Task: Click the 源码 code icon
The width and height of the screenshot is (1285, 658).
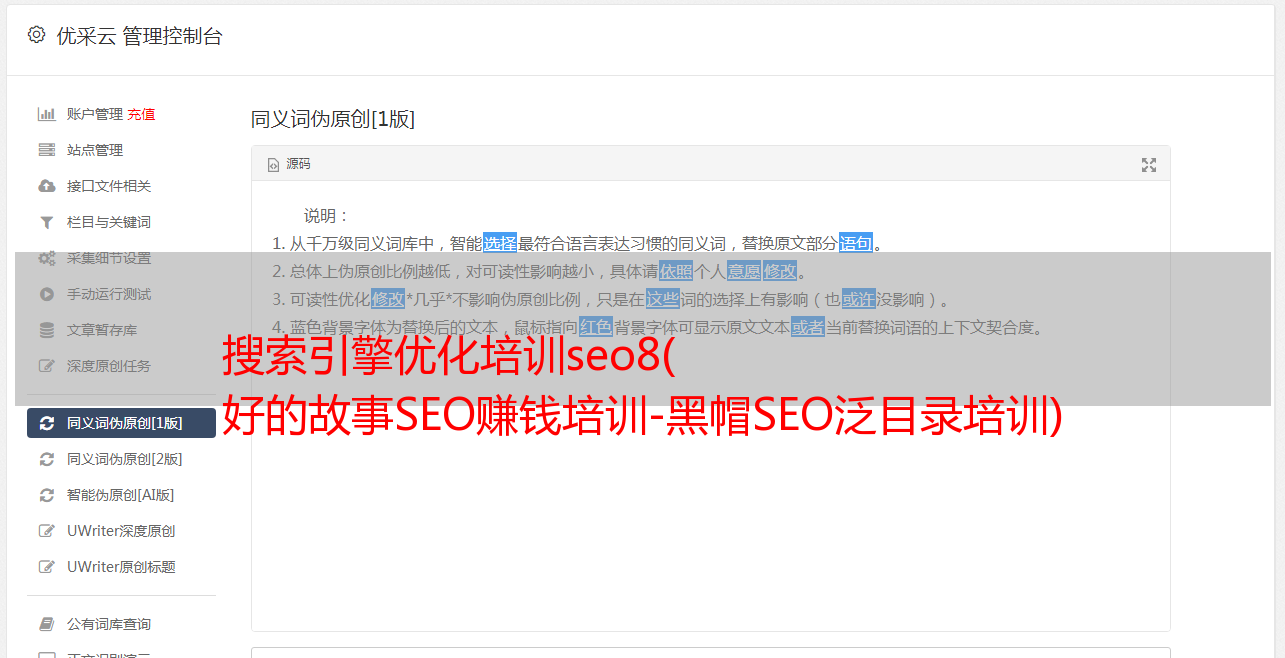Action: (273, 165)
